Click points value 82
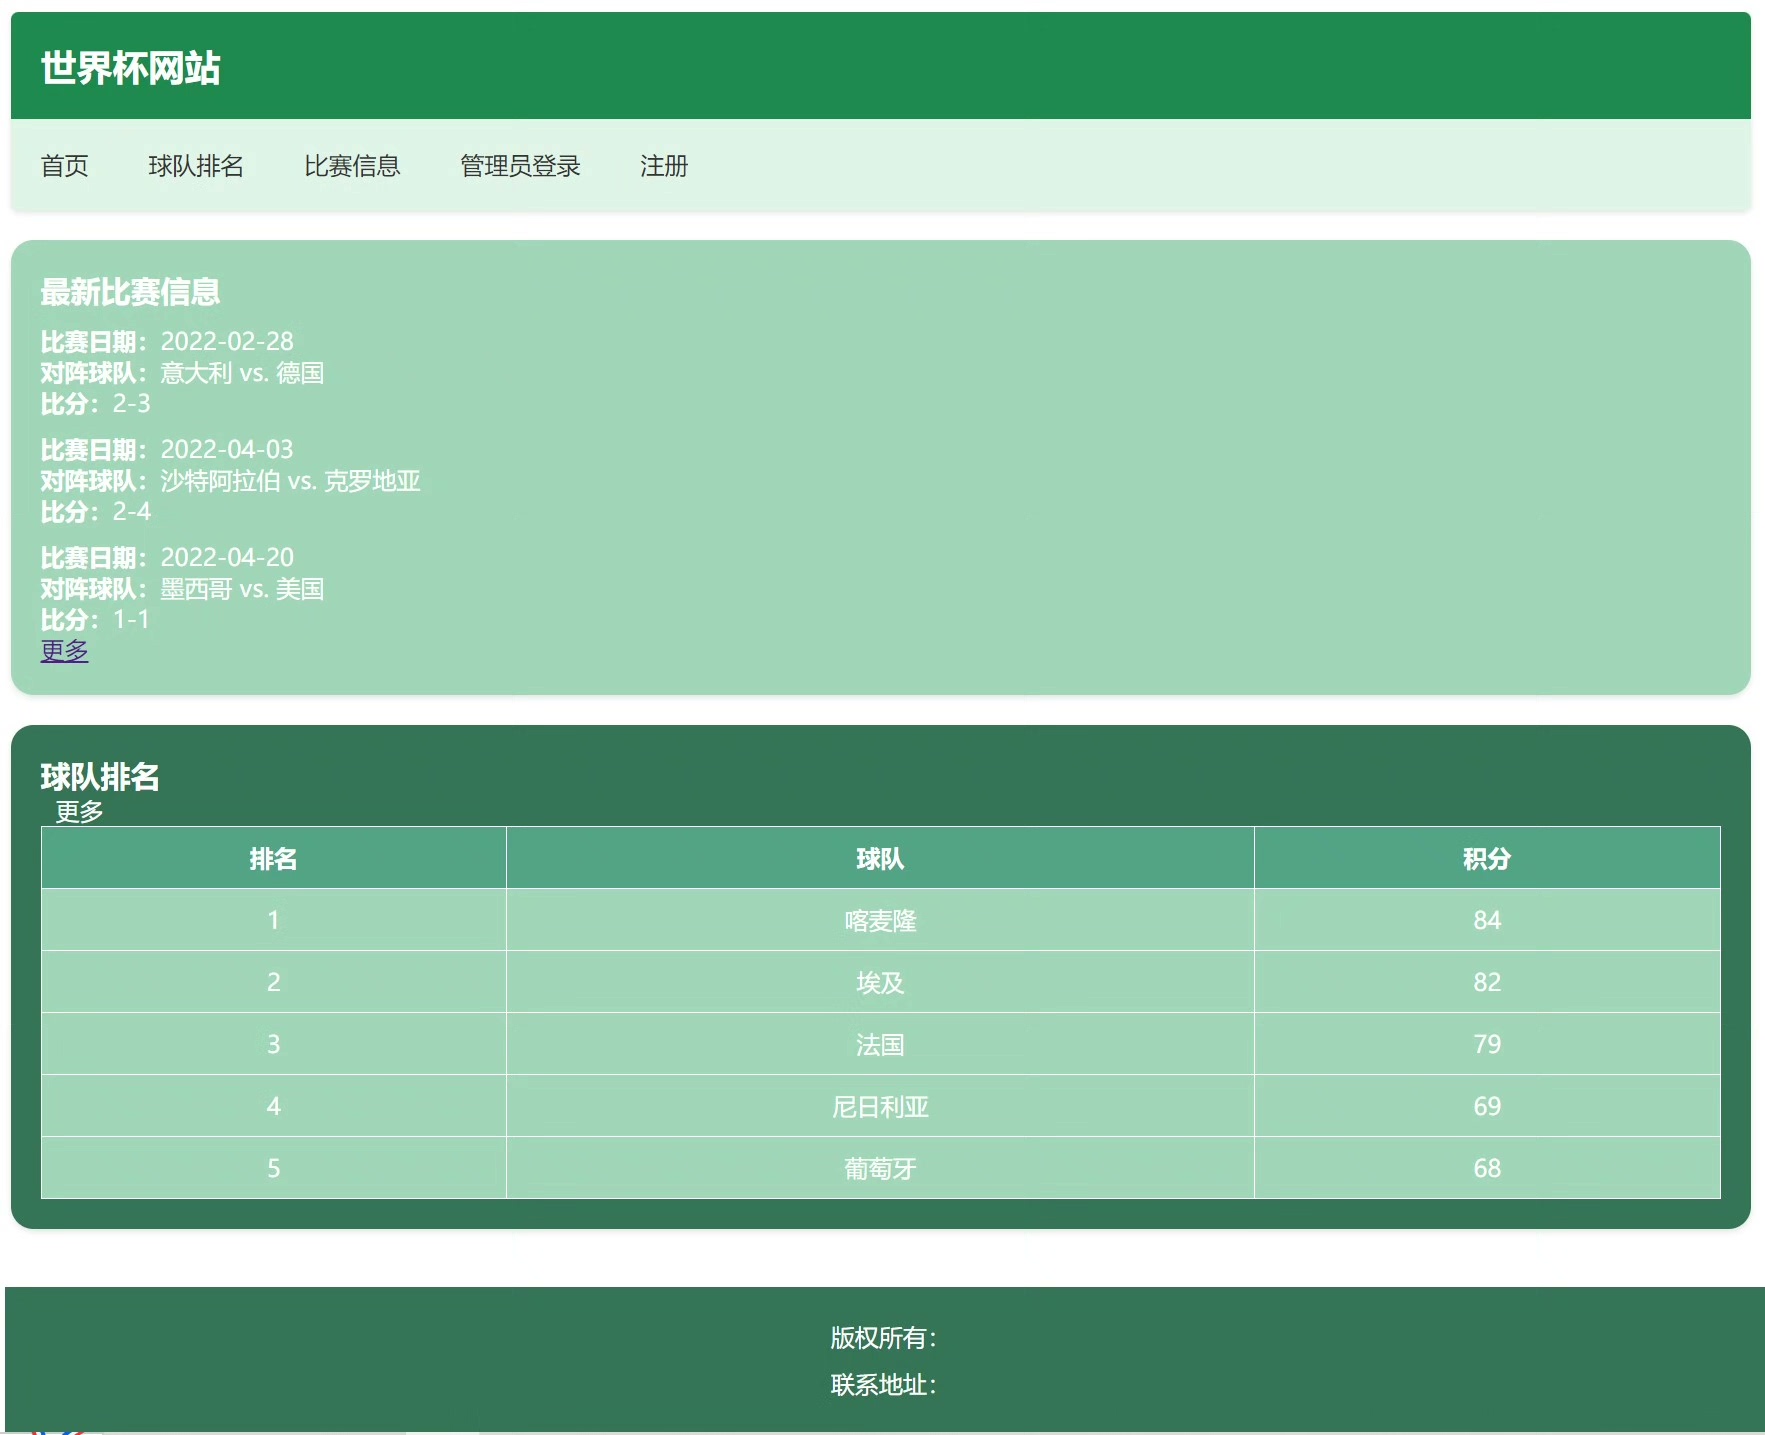The image size is (1765, 1435). 1487,982
